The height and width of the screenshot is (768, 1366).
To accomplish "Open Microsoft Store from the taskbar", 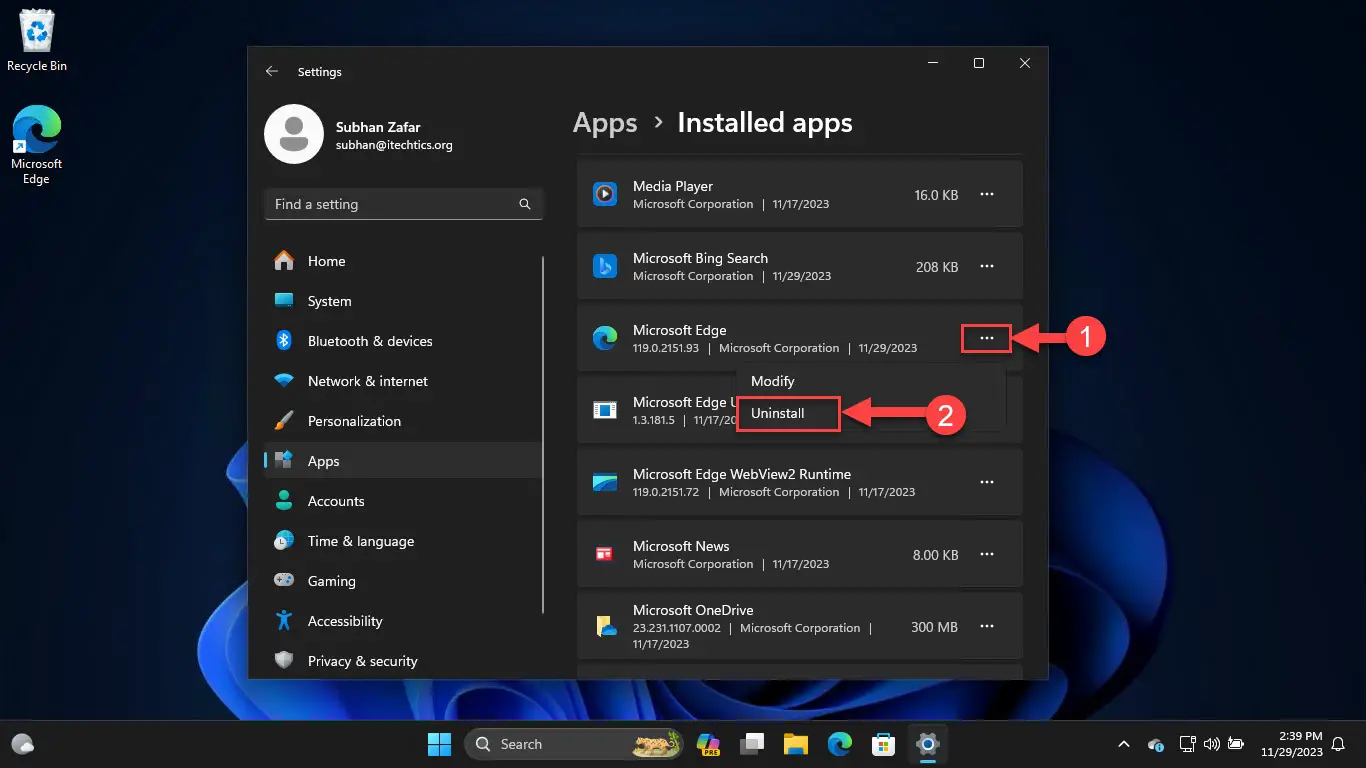I will pyautogui.click(x=883, y=744).
